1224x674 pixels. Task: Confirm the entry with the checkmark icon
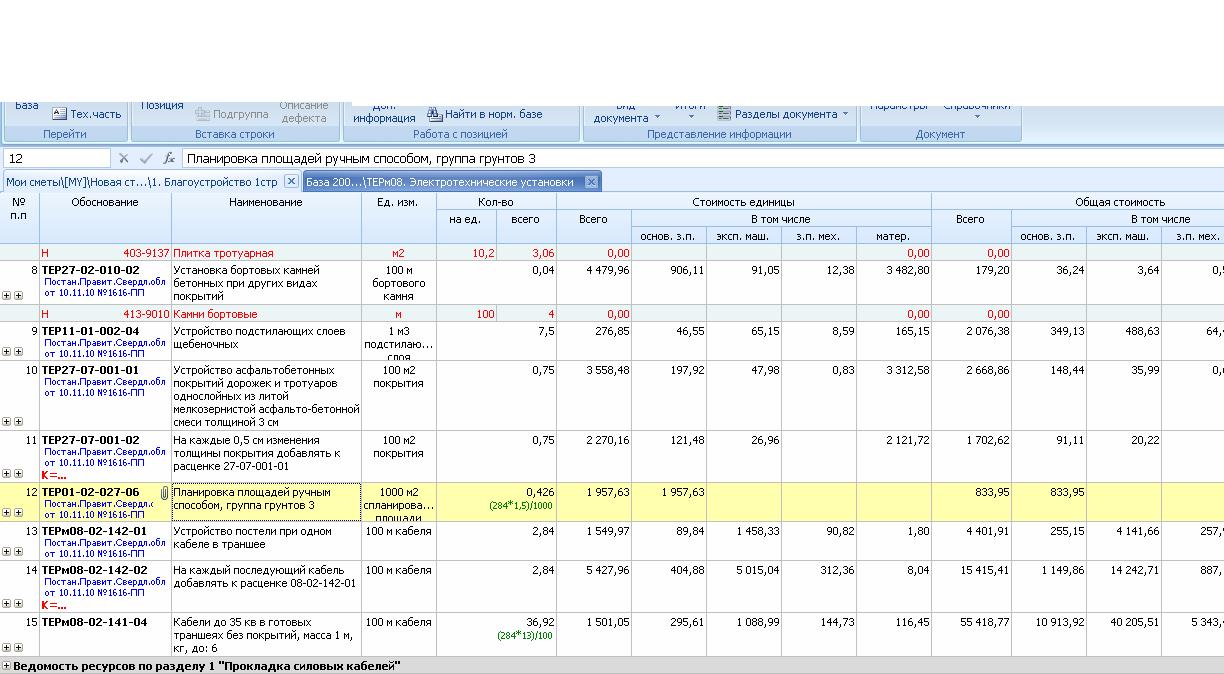click(146, 158)
